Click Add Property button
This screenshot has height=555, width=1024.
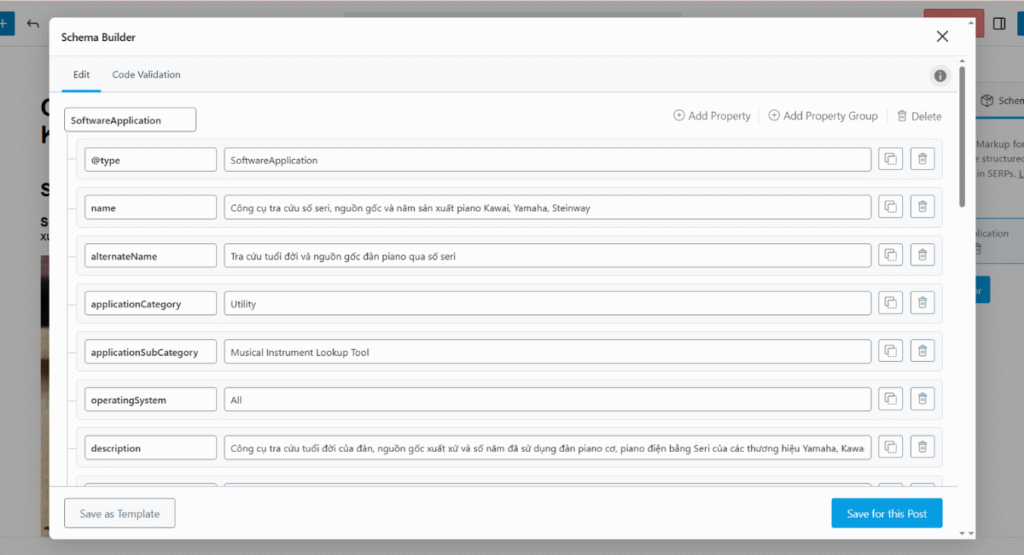[712, 116]
